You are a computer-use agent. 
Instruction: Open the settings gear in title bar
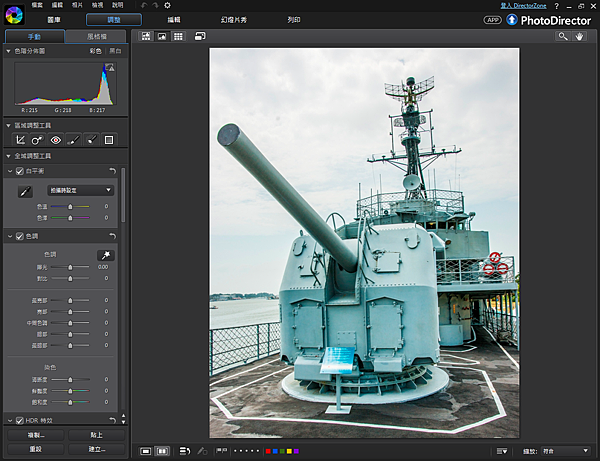pos(168,6)
